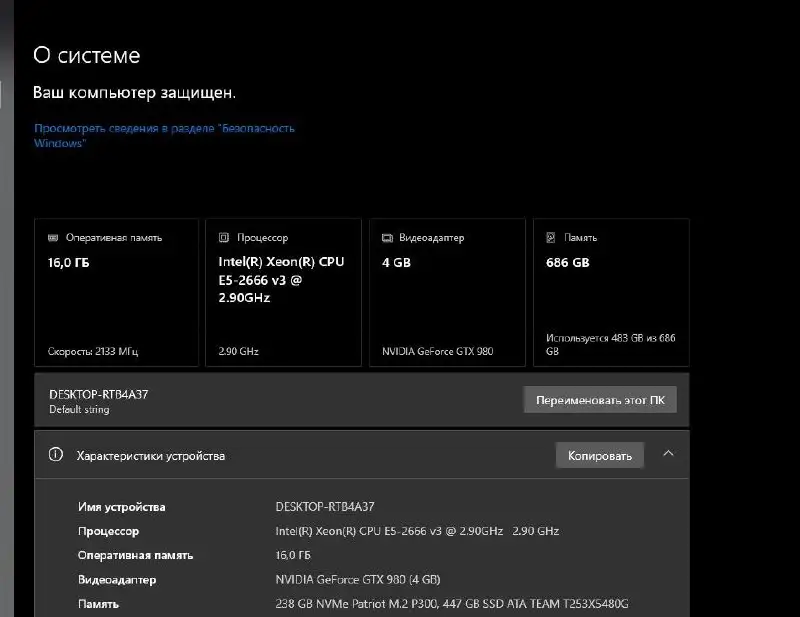Click the Скорости 2133 МГц label

pos(93,351)
